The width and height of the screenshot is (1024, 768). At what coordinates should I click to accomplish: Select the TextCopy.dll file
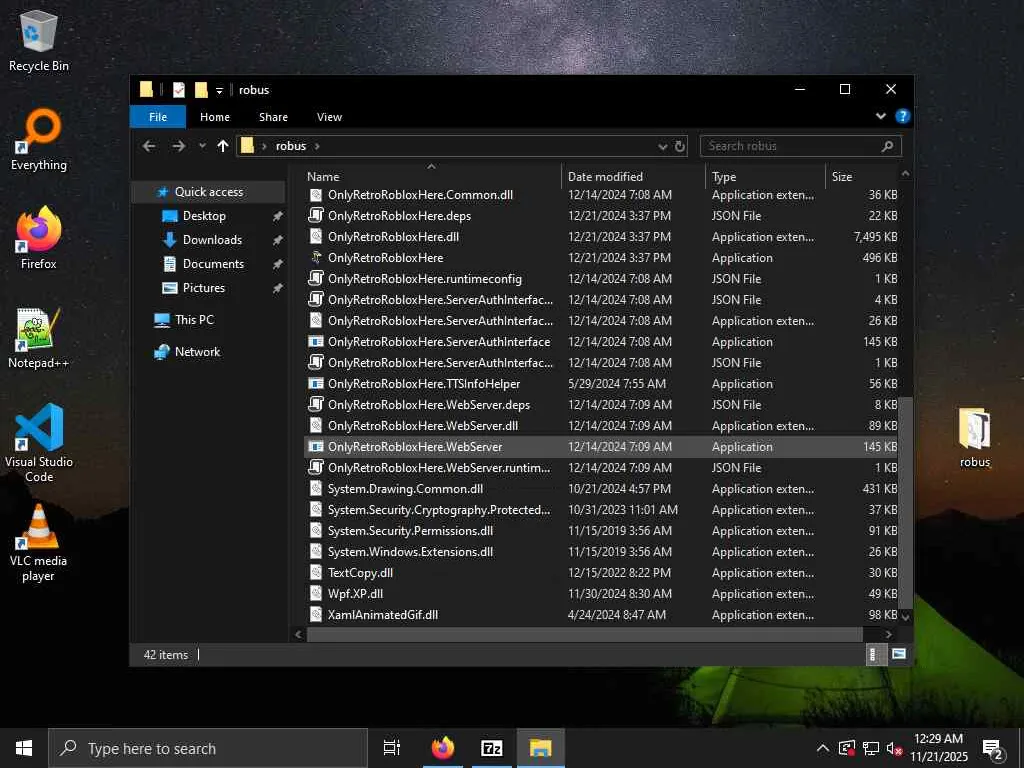(x=601, y=573)
